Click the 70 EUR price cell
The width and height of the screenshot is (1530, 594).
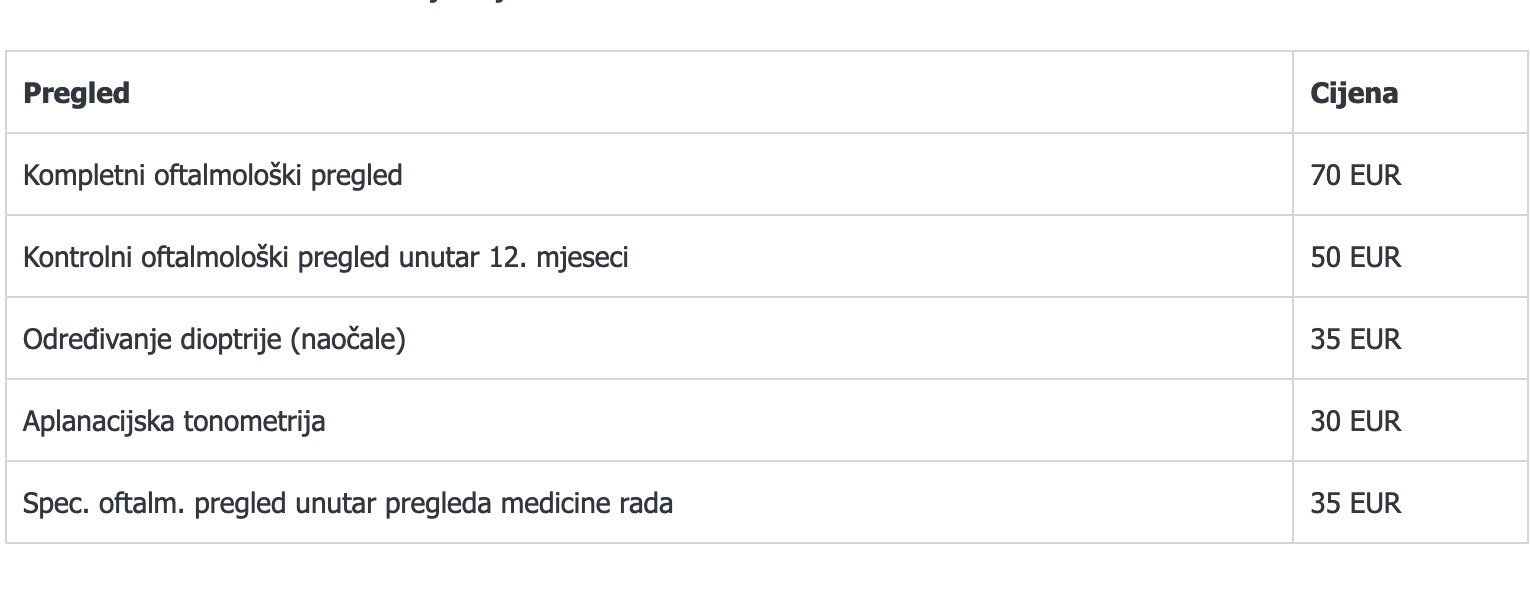pos(1355,176)
